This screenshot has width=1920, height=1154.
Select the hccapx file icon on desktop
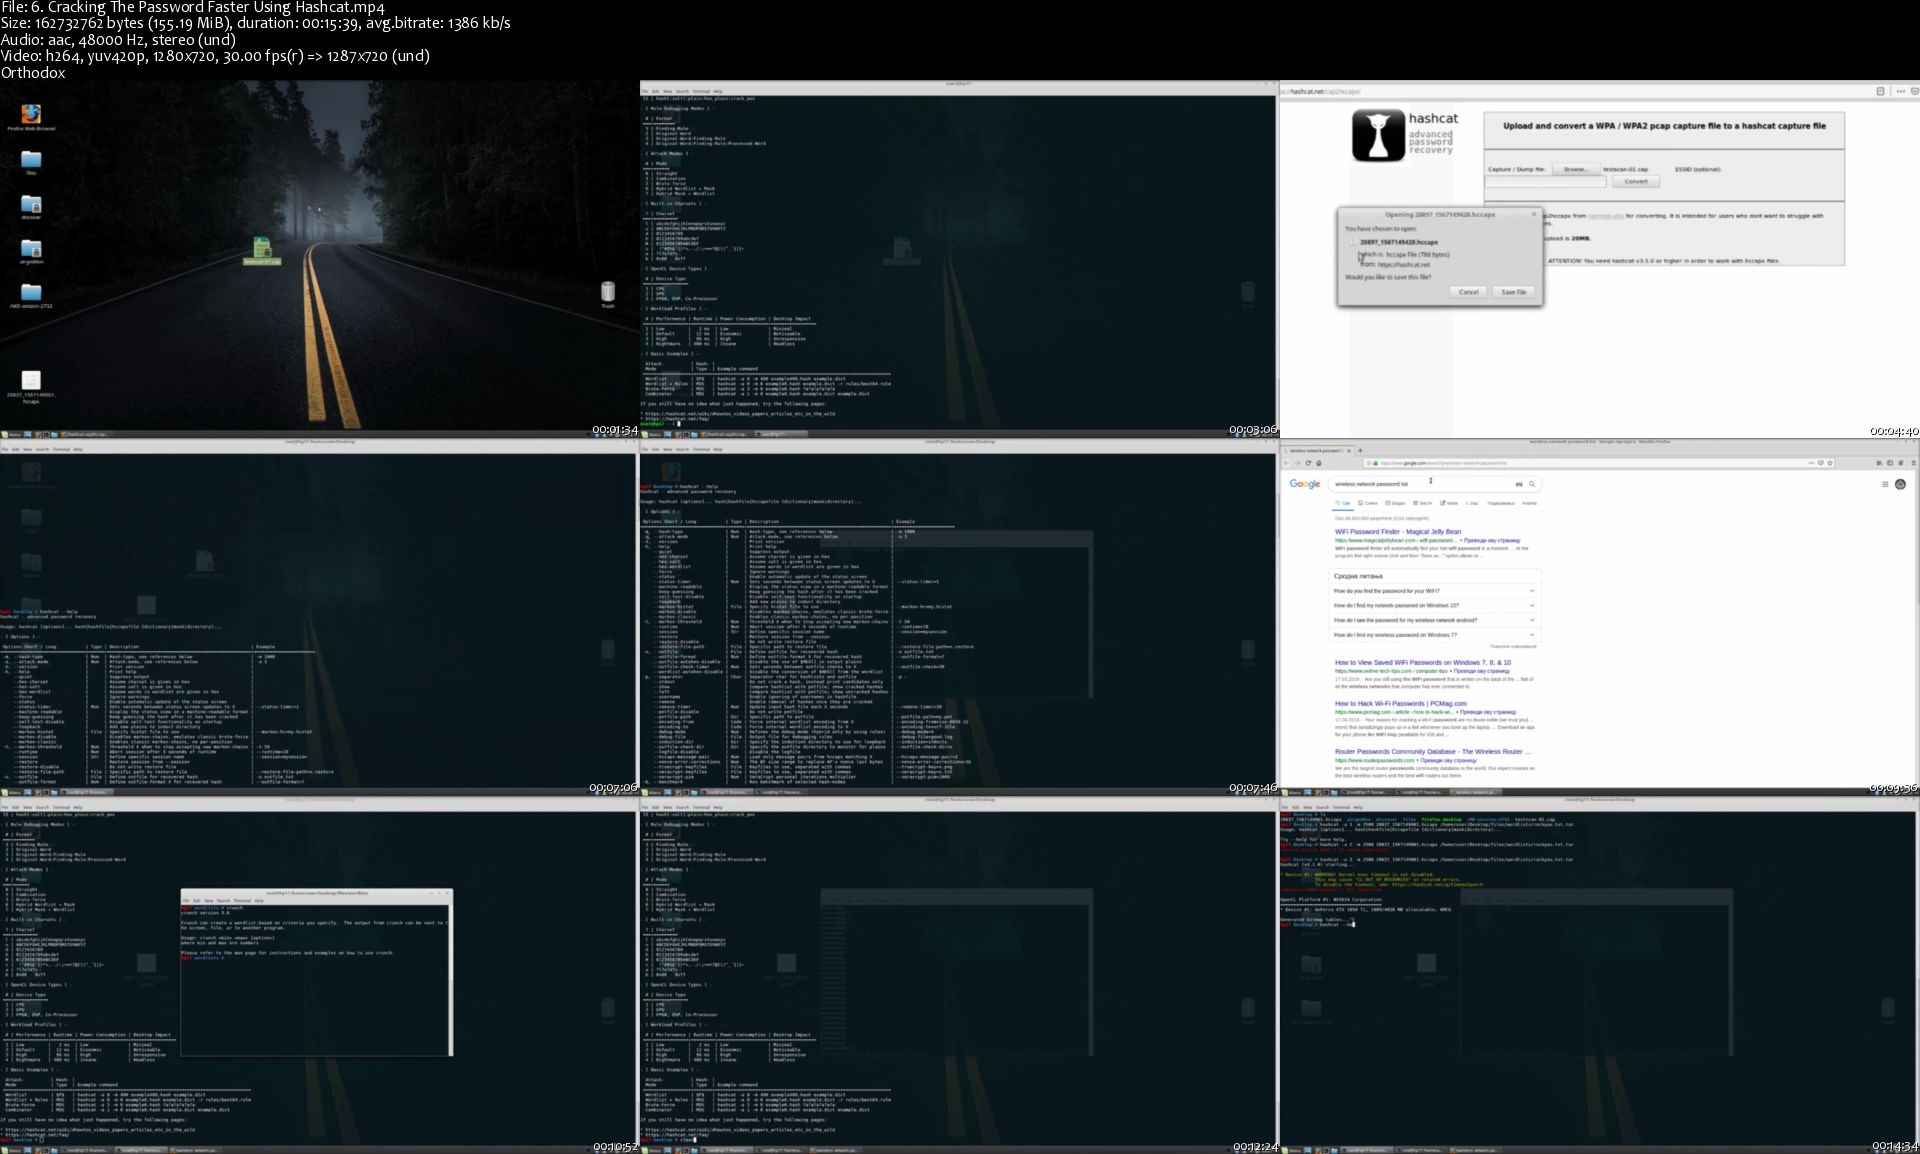(31, 381)
